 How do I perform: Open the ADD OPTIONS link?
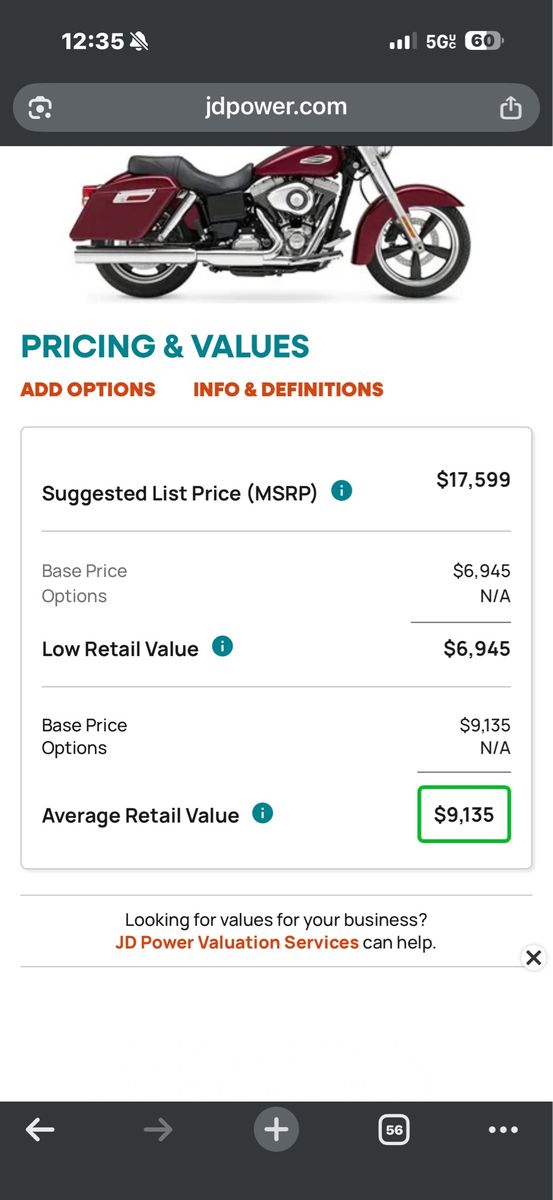click(88, 390)
